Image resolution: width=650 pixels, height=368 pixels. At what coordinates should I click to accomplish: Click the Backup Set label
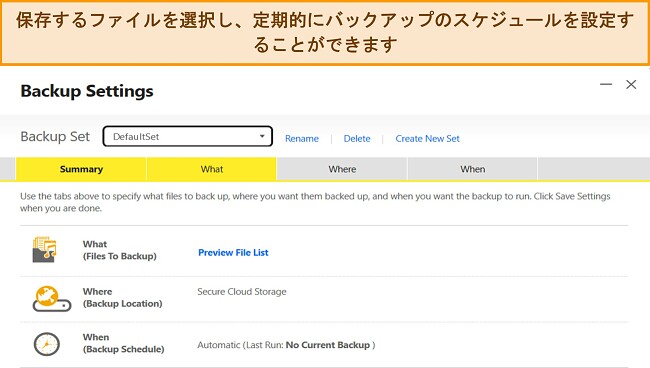pyautogui.click(x=55, y=136)
